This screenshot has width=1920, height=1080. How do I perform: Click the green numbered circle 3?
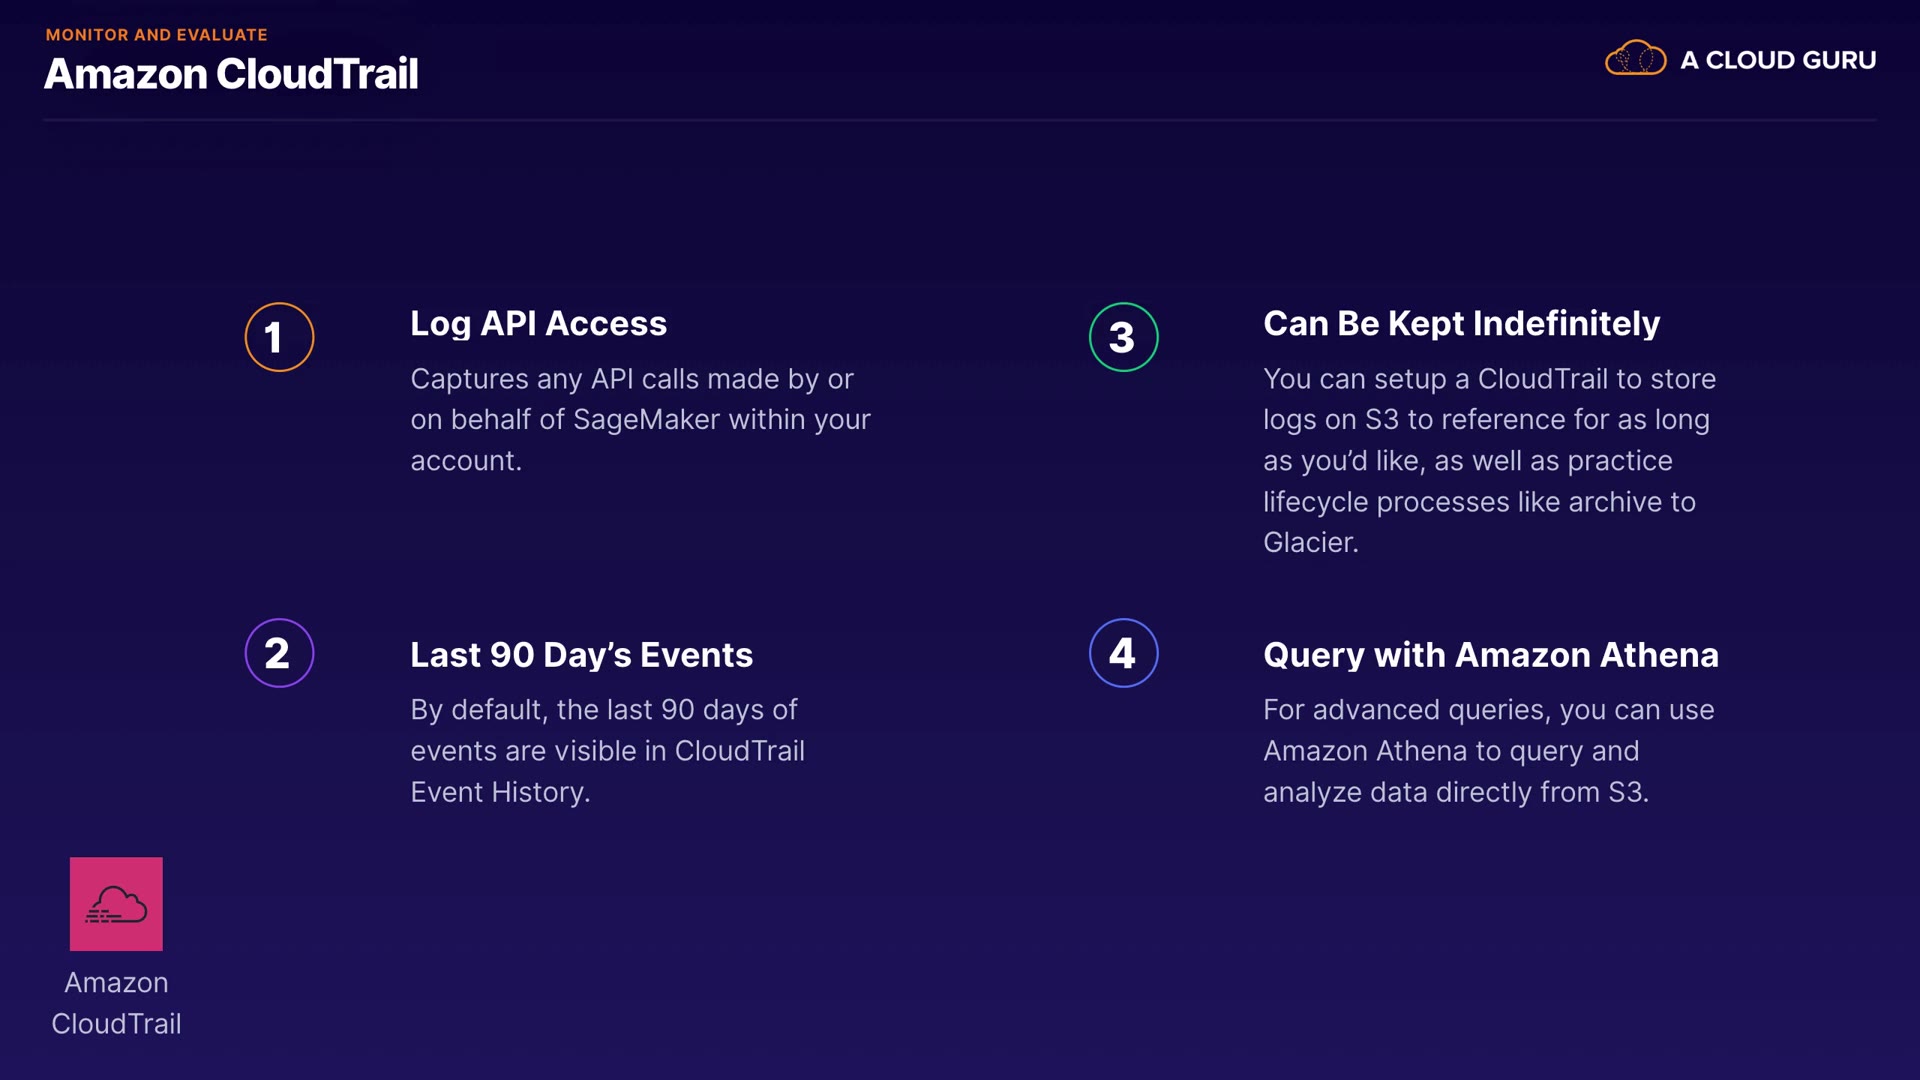(x=1123, y=337)
